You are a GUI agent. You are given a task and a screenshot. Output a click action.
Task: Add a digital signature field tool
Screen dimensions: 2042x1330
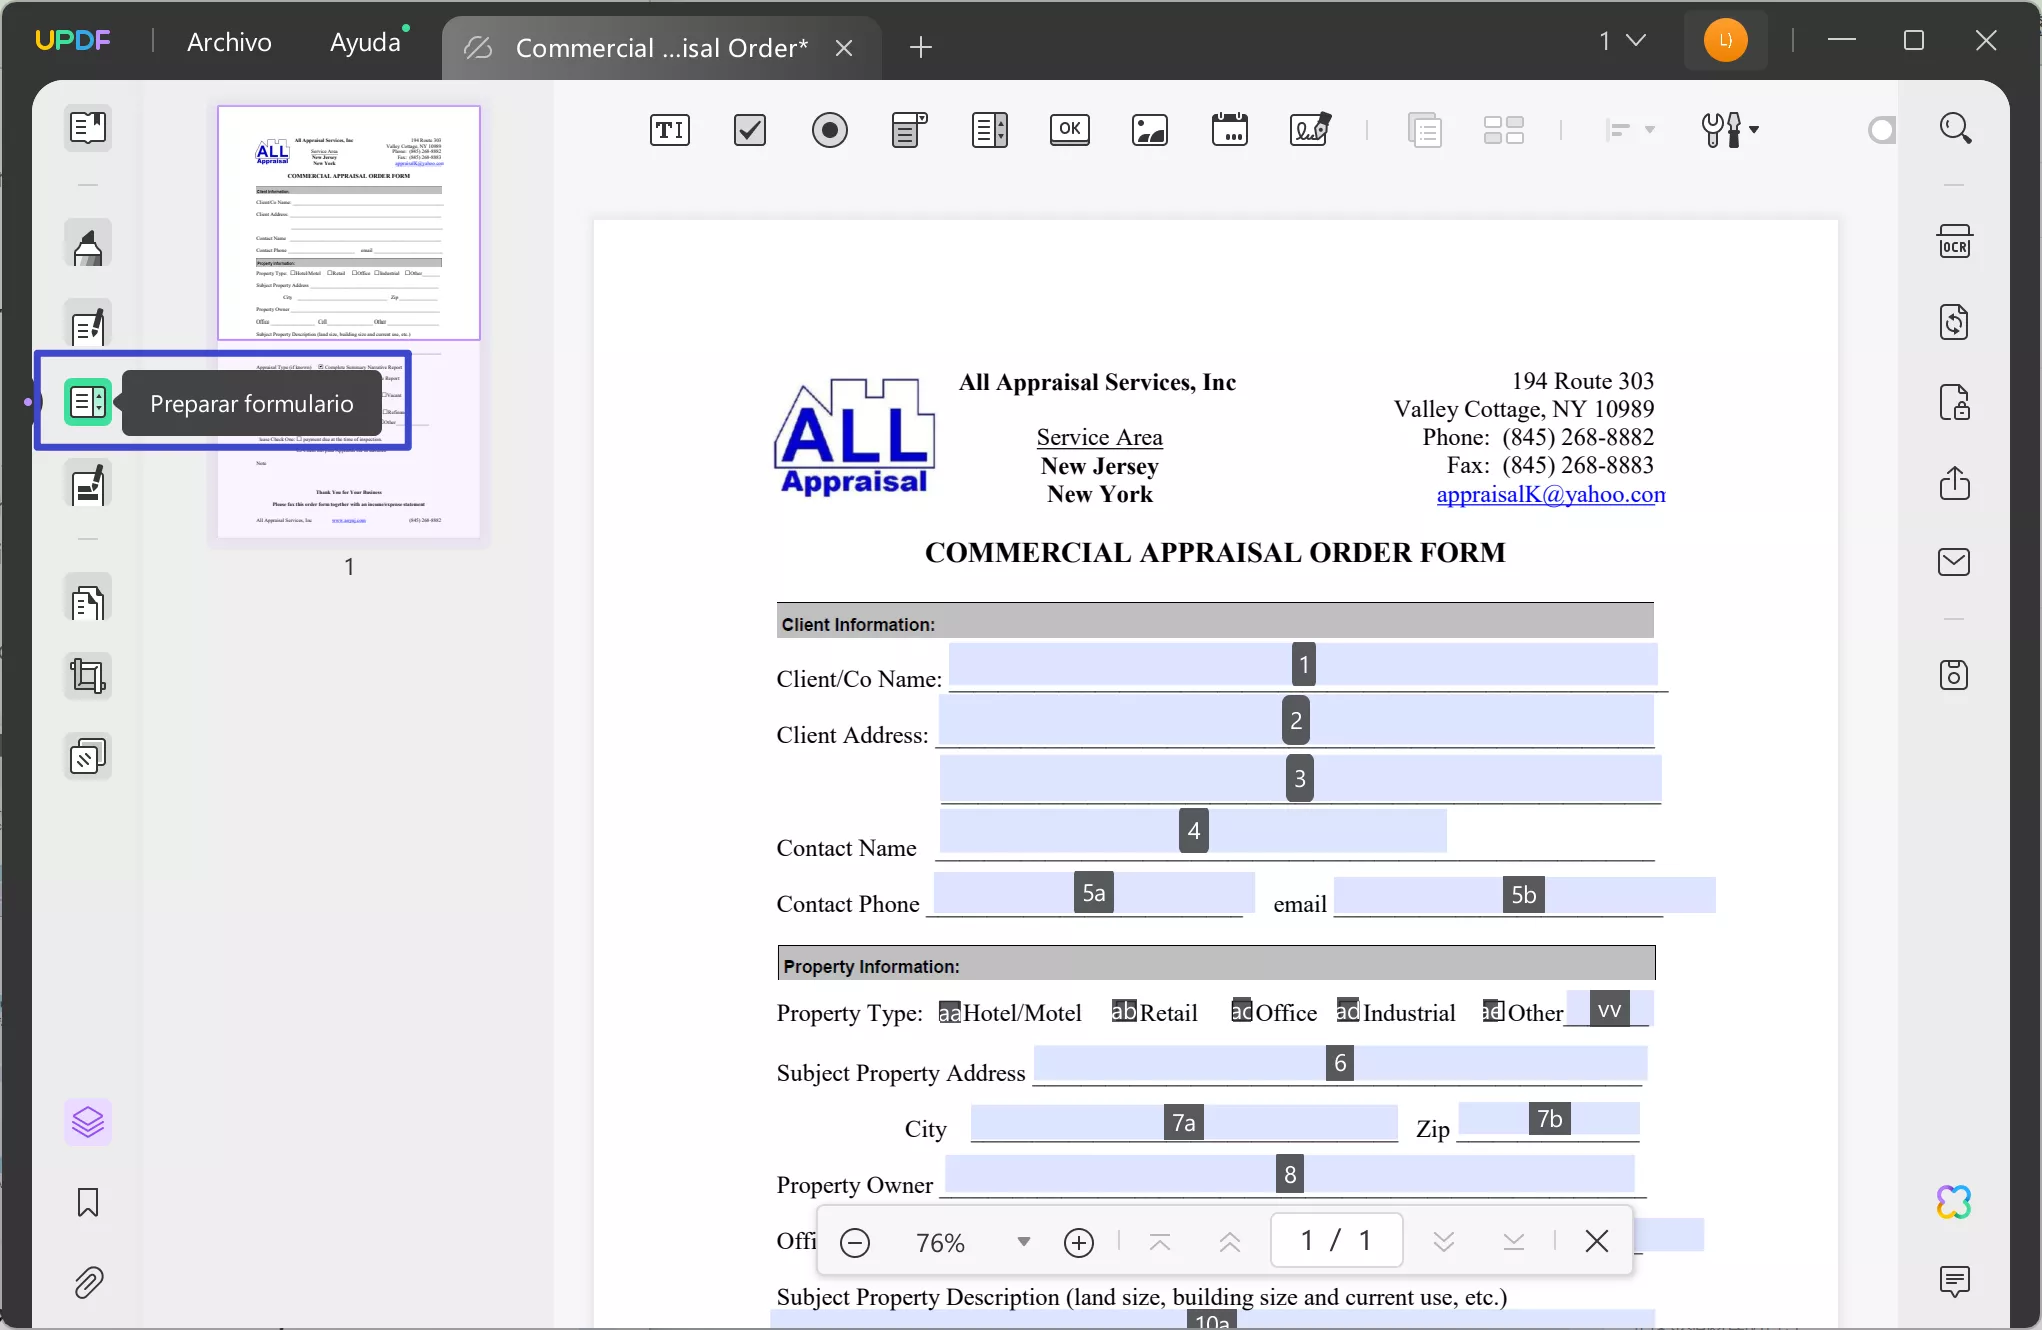click(1310, 130)
